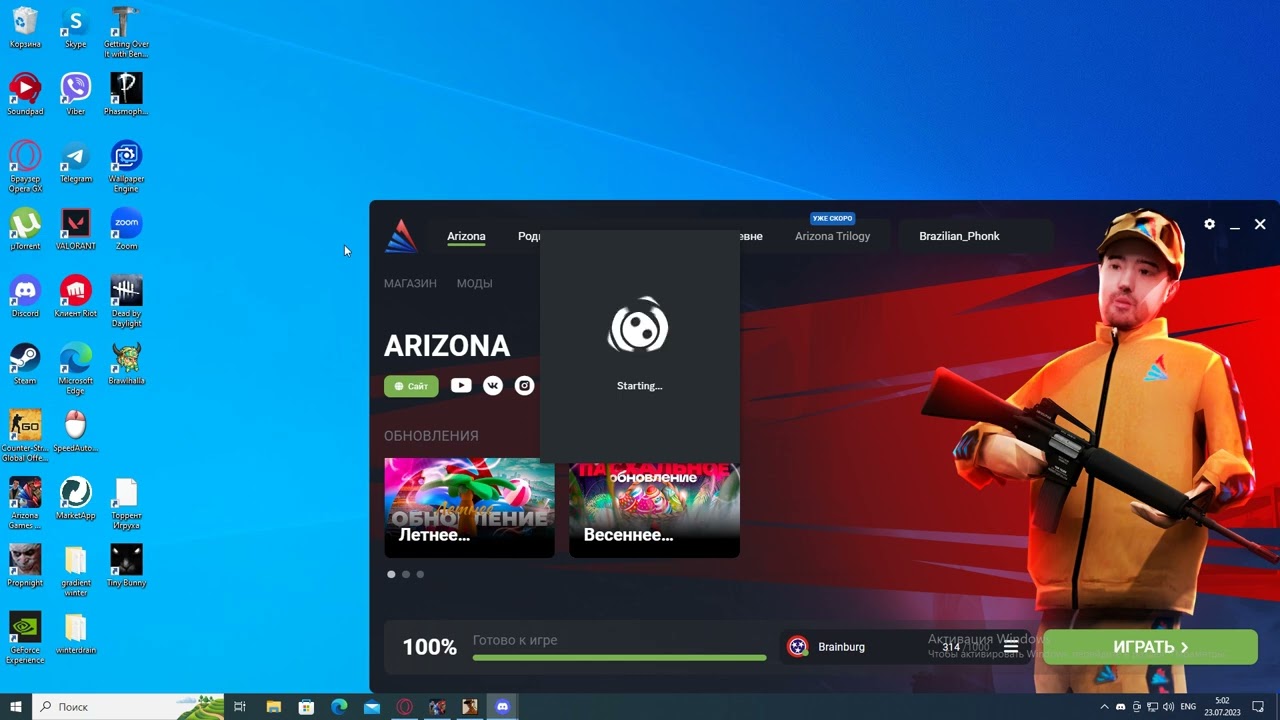The height and width of the screenshot is (720, 1280).
Task: Select Soundpad desktop shortcut
Action: point(25,94)
